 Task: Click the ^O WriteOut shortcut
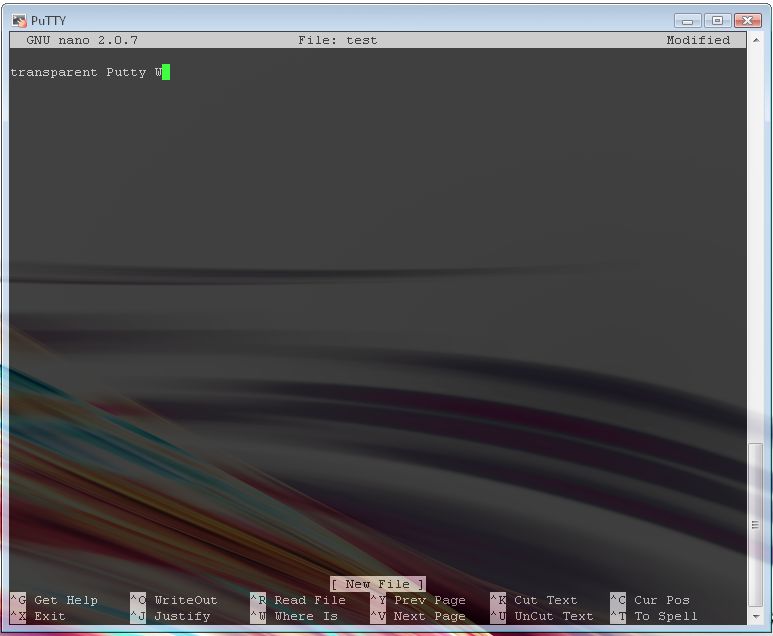click(173, 600)
